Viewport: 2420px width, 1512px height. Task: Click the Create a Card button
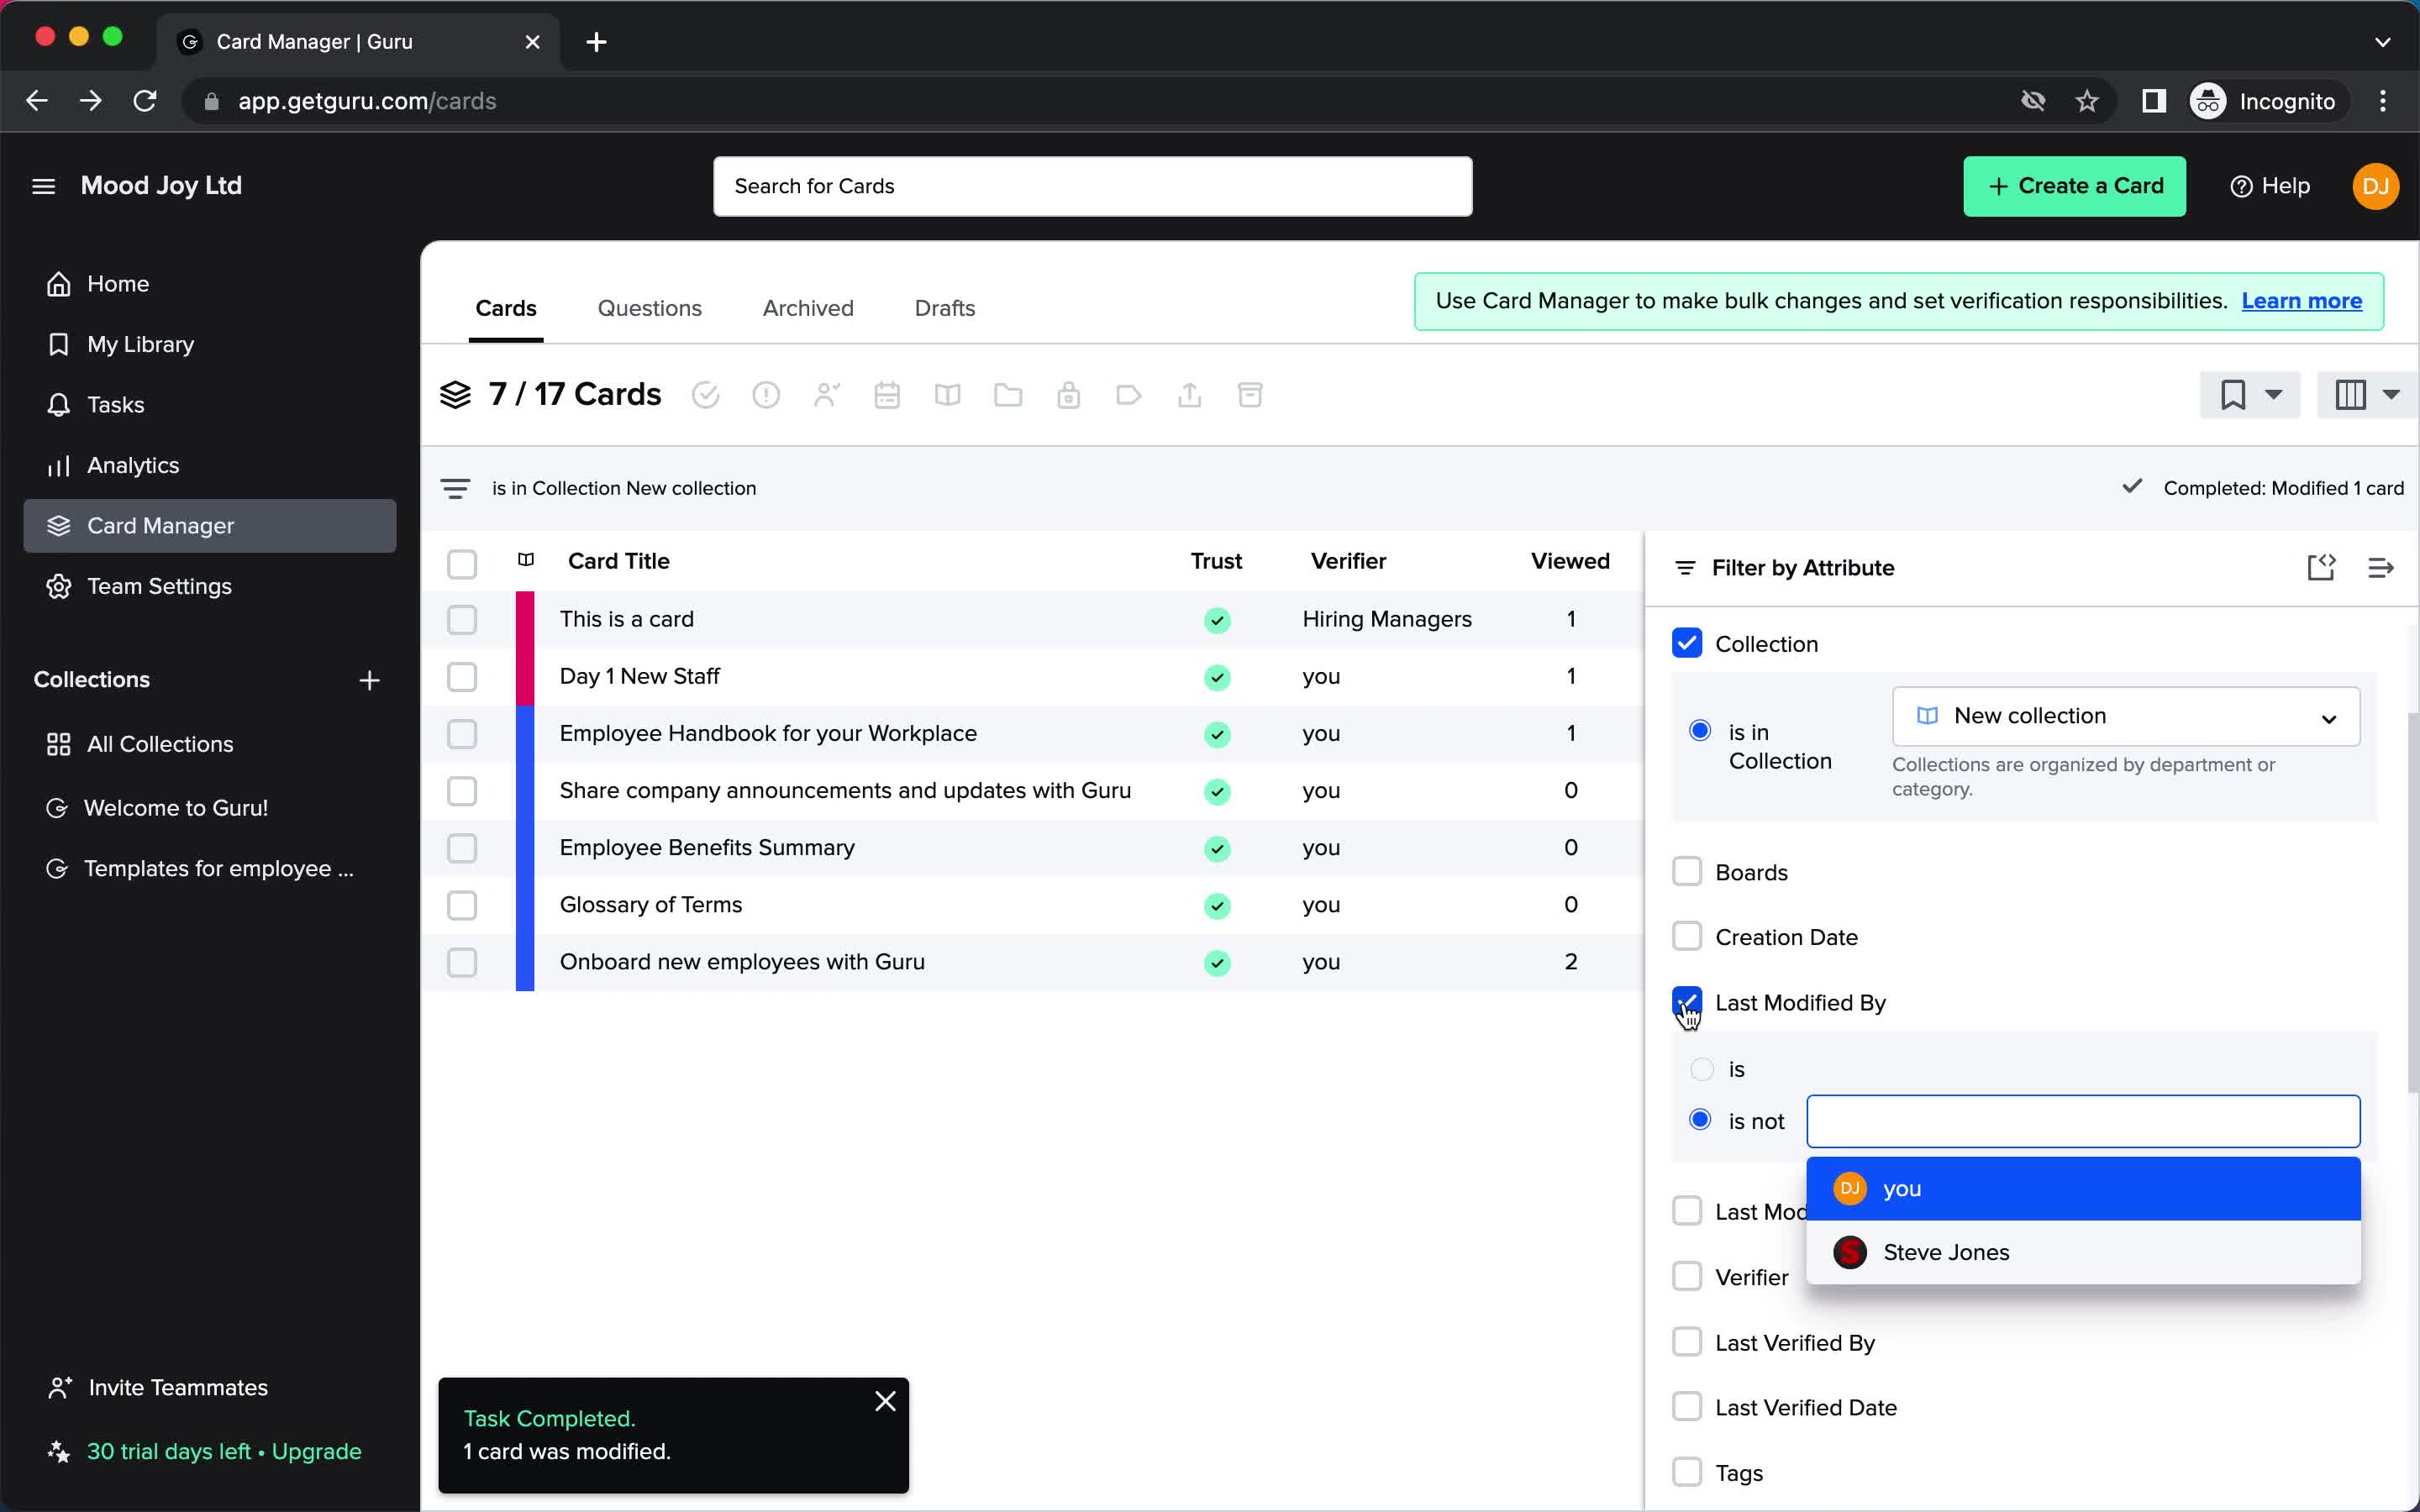[2074, 186]
